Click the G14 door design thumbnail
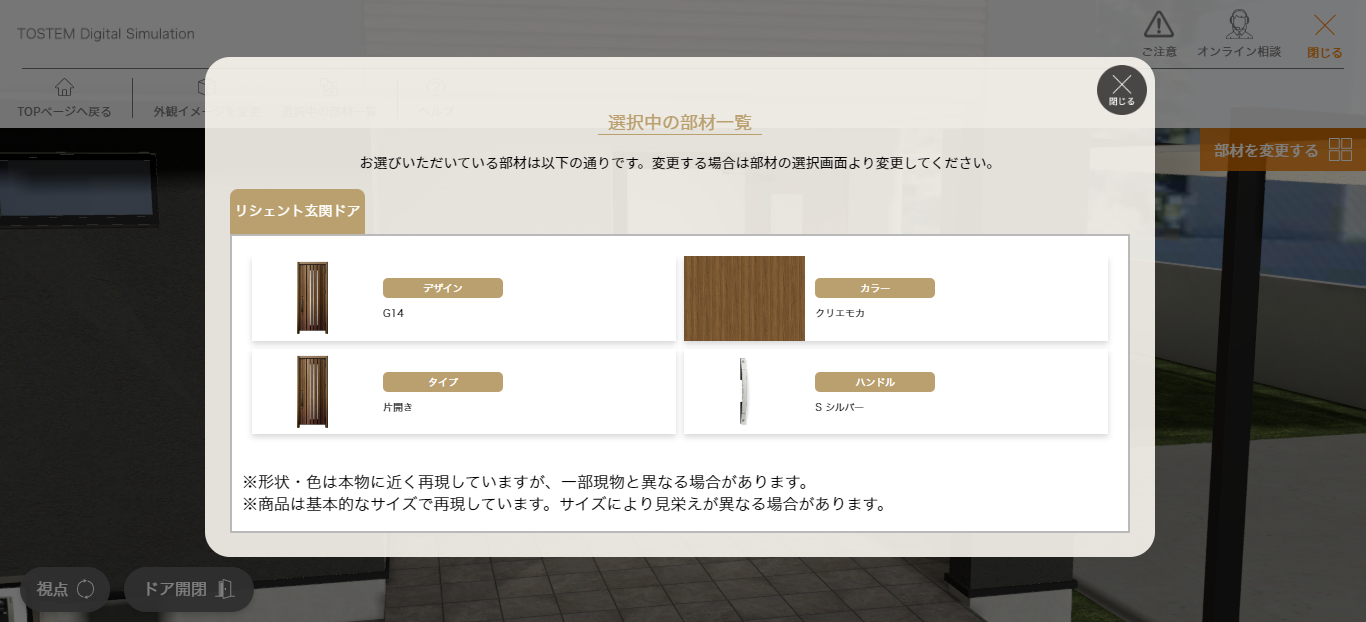The image size is (1366, 622). 310,297
